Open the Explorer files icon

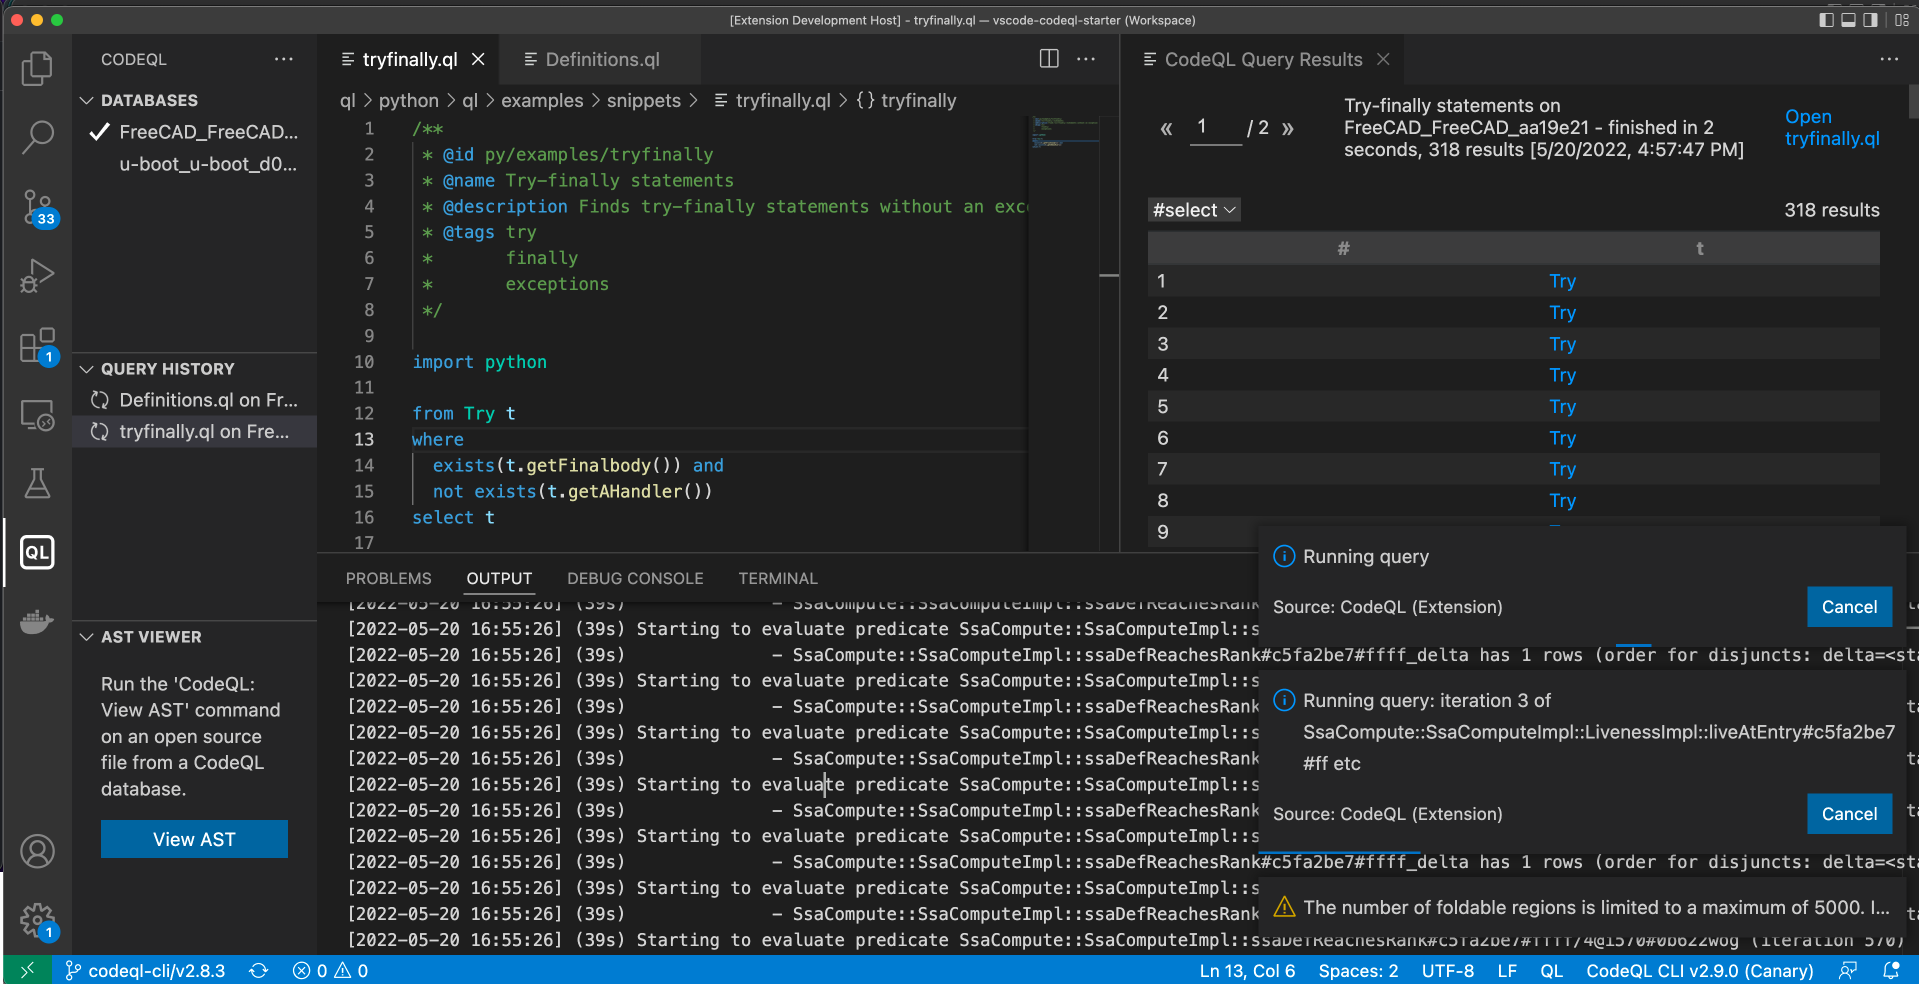click(x=37, y=68)
